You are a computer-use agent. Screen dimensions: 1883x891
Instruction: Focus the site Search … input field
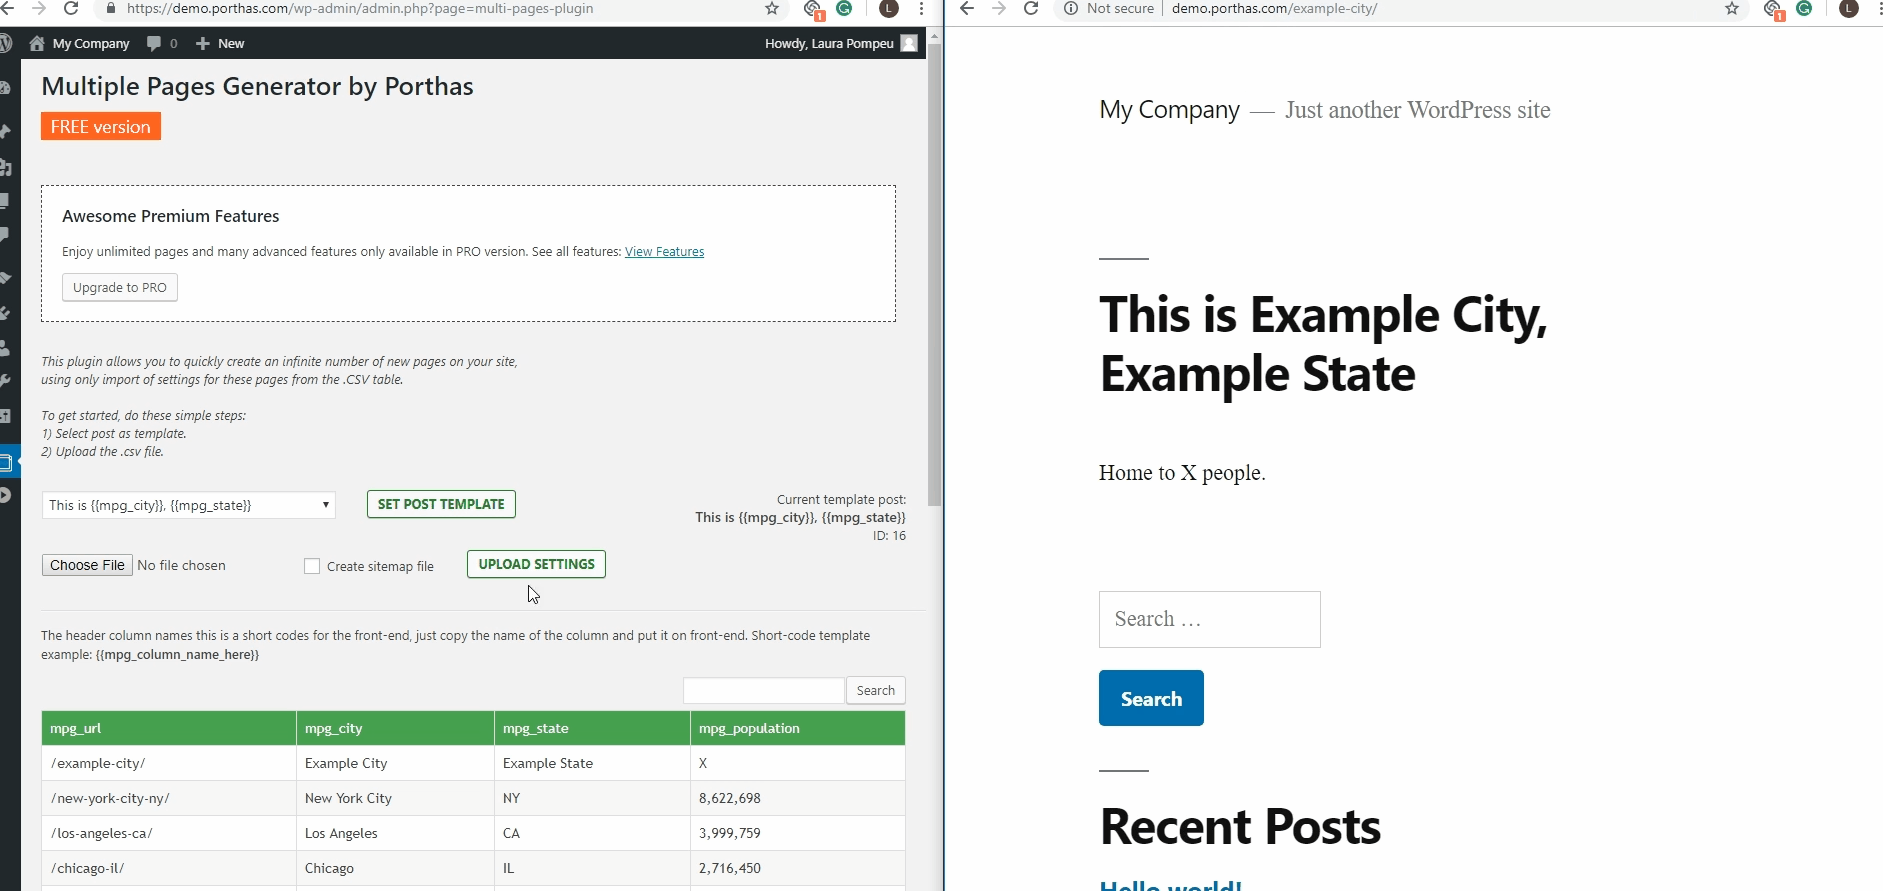click(x=1209, y=619)
